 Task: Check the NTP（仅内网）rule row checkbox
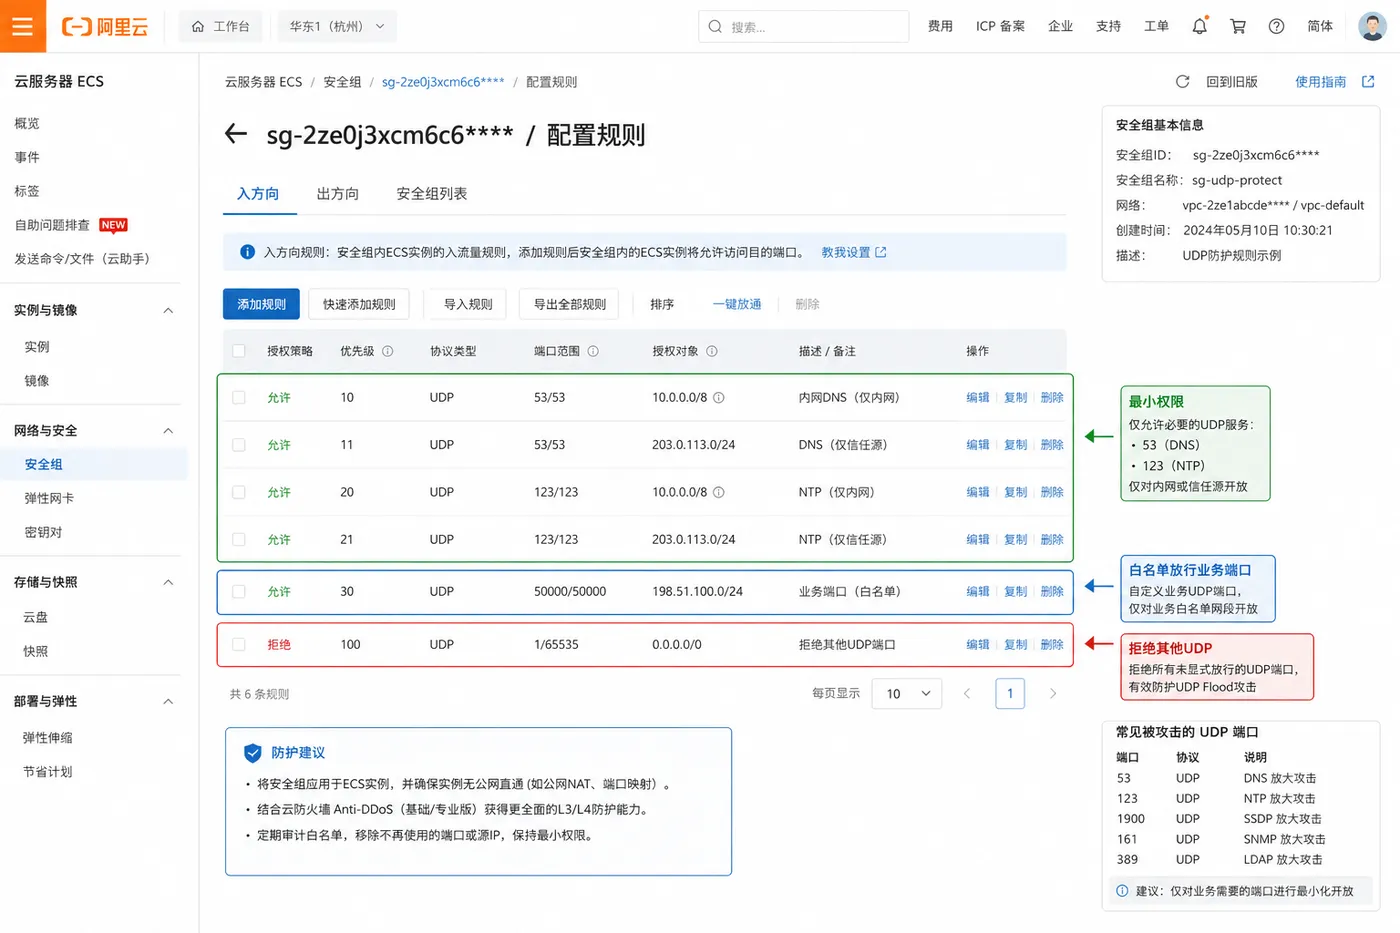(239, 492)
